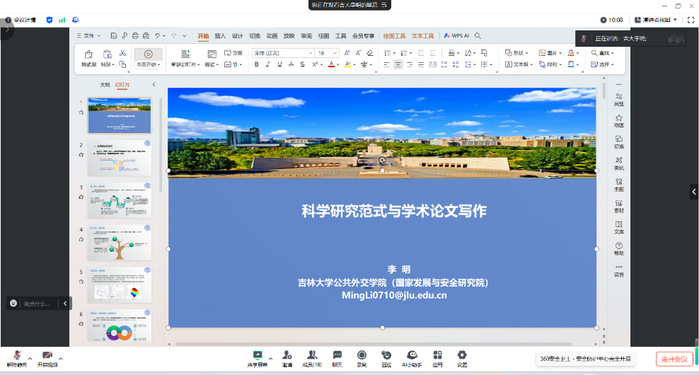Screen dimensions: 699x375
Task: Select the font color red swatch
Action: (x=331, y=65)
